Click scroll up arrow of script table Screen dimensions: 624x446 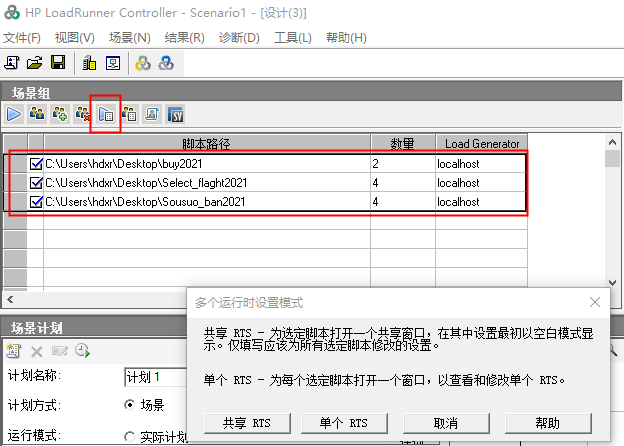(x=613, y=142)
